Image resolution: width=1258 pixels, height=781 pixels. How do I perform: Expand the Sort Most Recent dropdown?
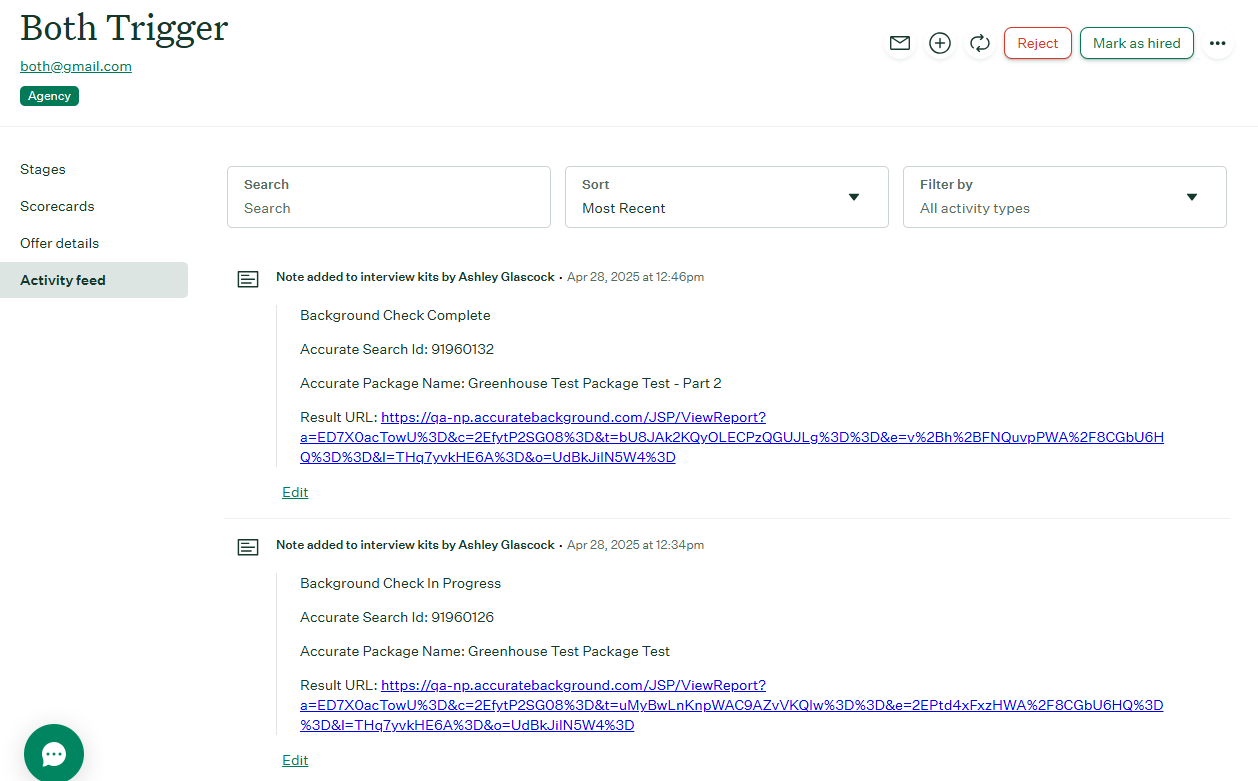click(x=726, y=197)
